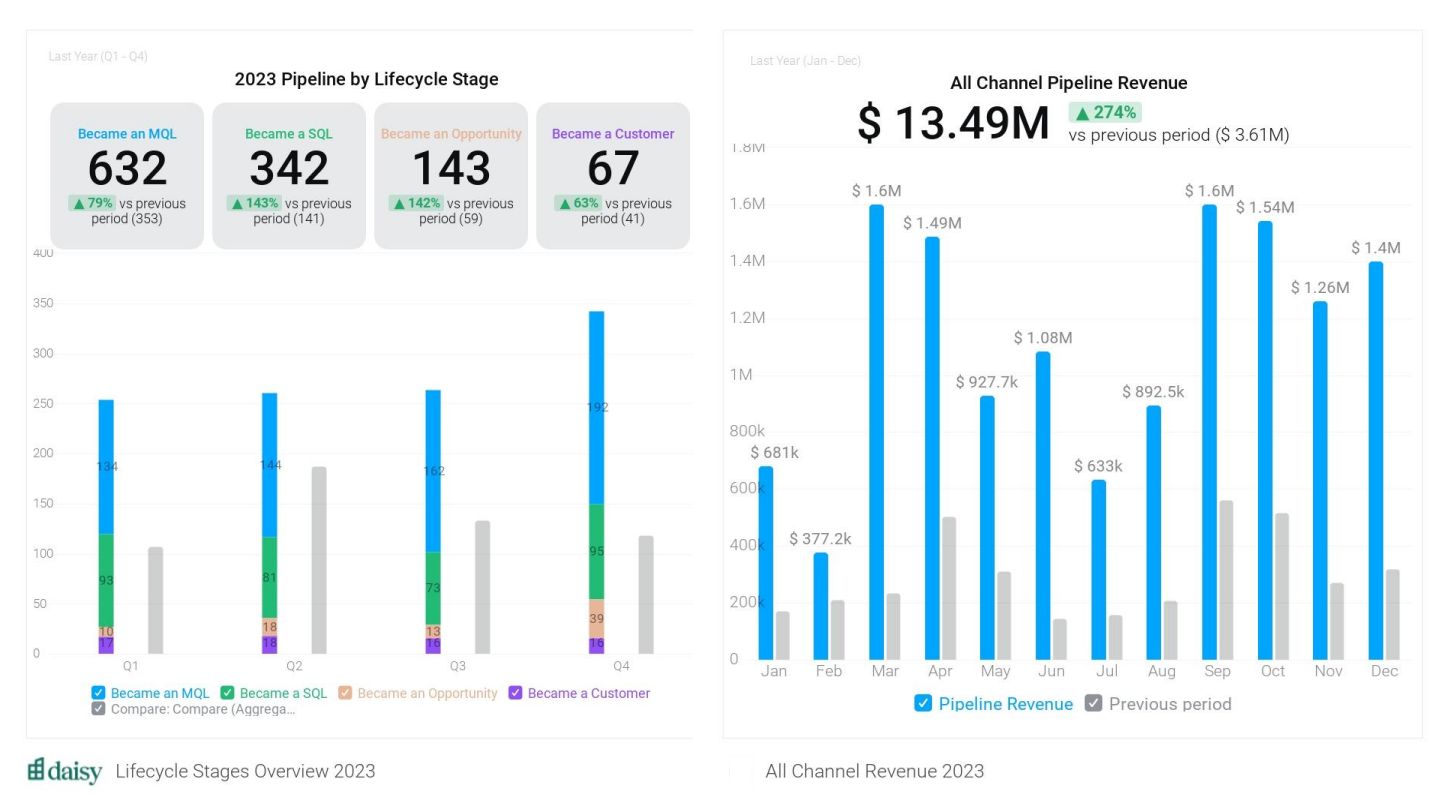Screen dimensions: 1434x805
Task: Toggle the Became a Customer legend checkbox
Action: pyautogui.click(x=515, y=693)
